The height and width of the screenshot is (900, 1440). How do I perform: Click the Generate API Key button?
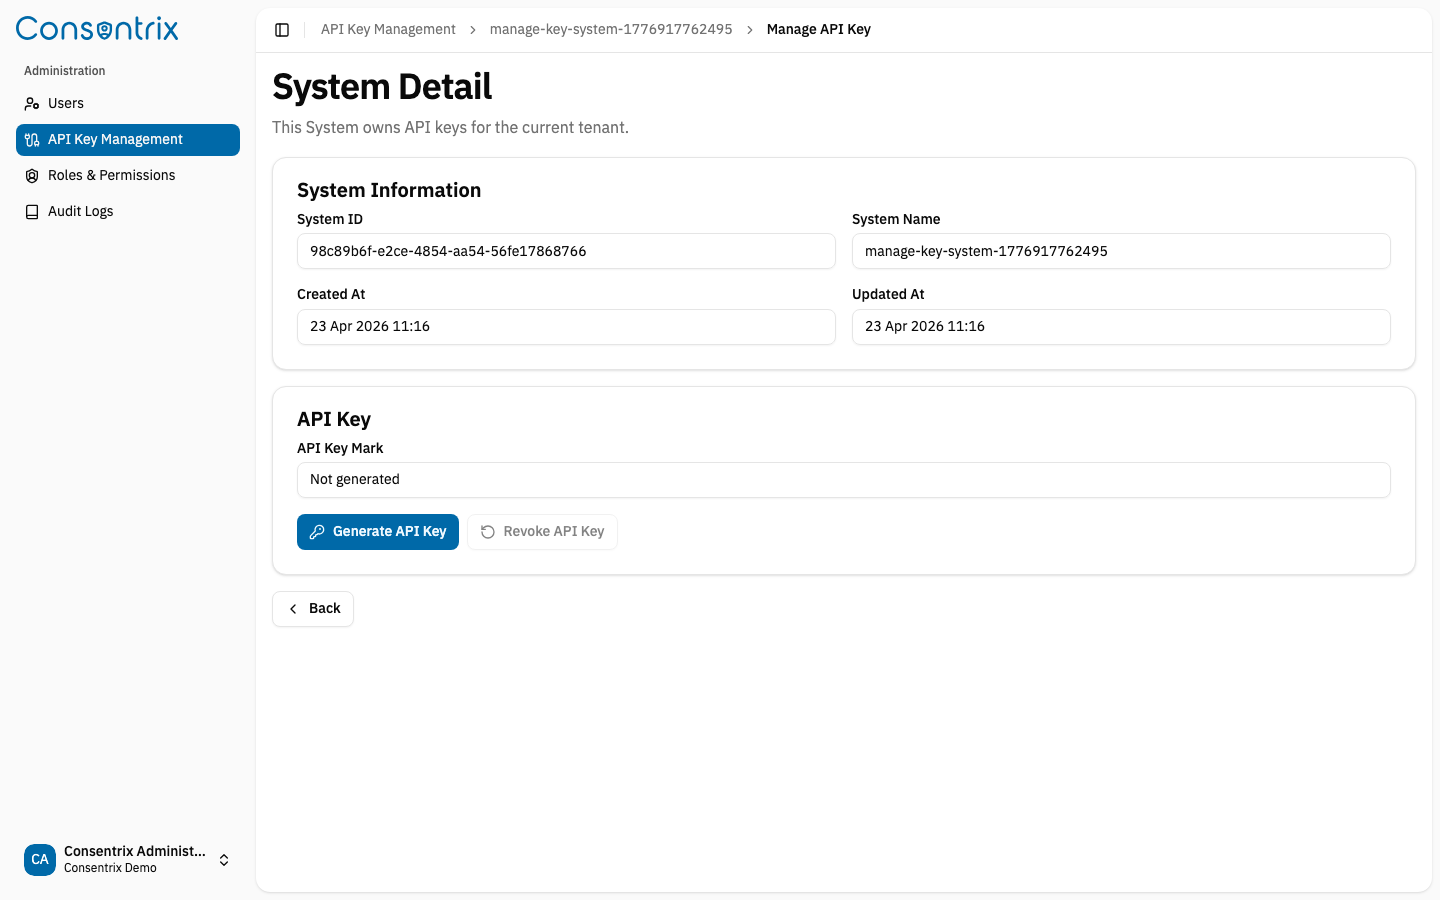pos(378,532)
